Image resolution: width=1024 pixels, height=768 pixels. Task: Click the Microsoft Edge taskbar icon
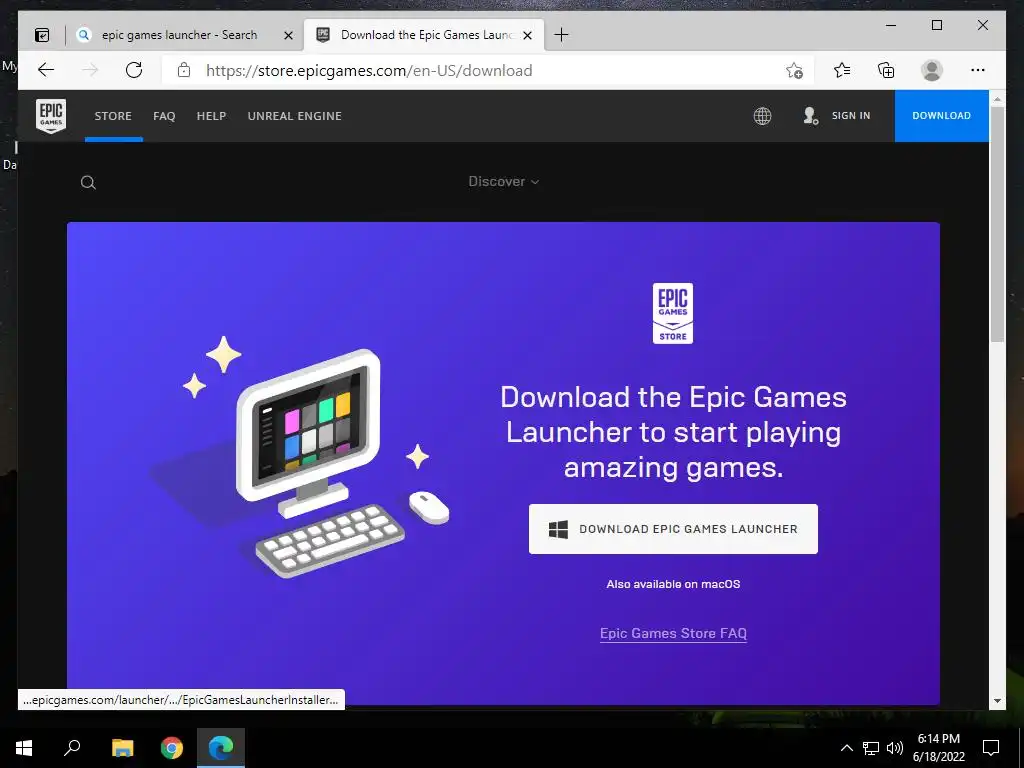click(221, 748)
